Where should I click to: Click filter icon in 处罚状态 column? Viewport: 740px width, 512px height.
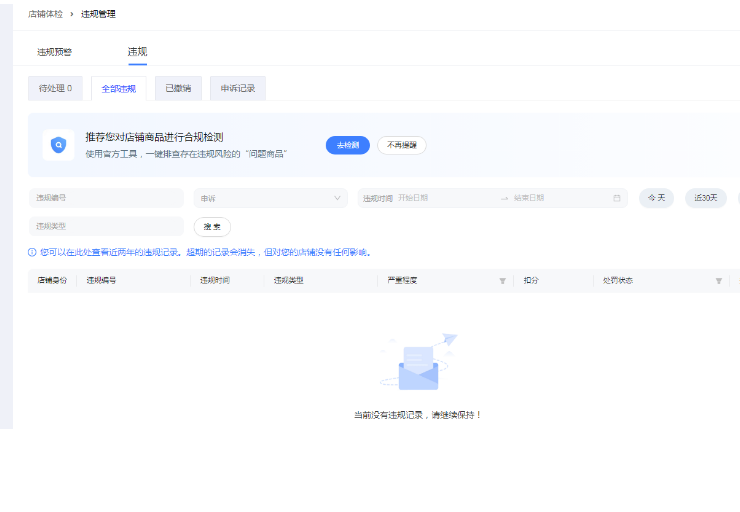click(x=718, y=281)
